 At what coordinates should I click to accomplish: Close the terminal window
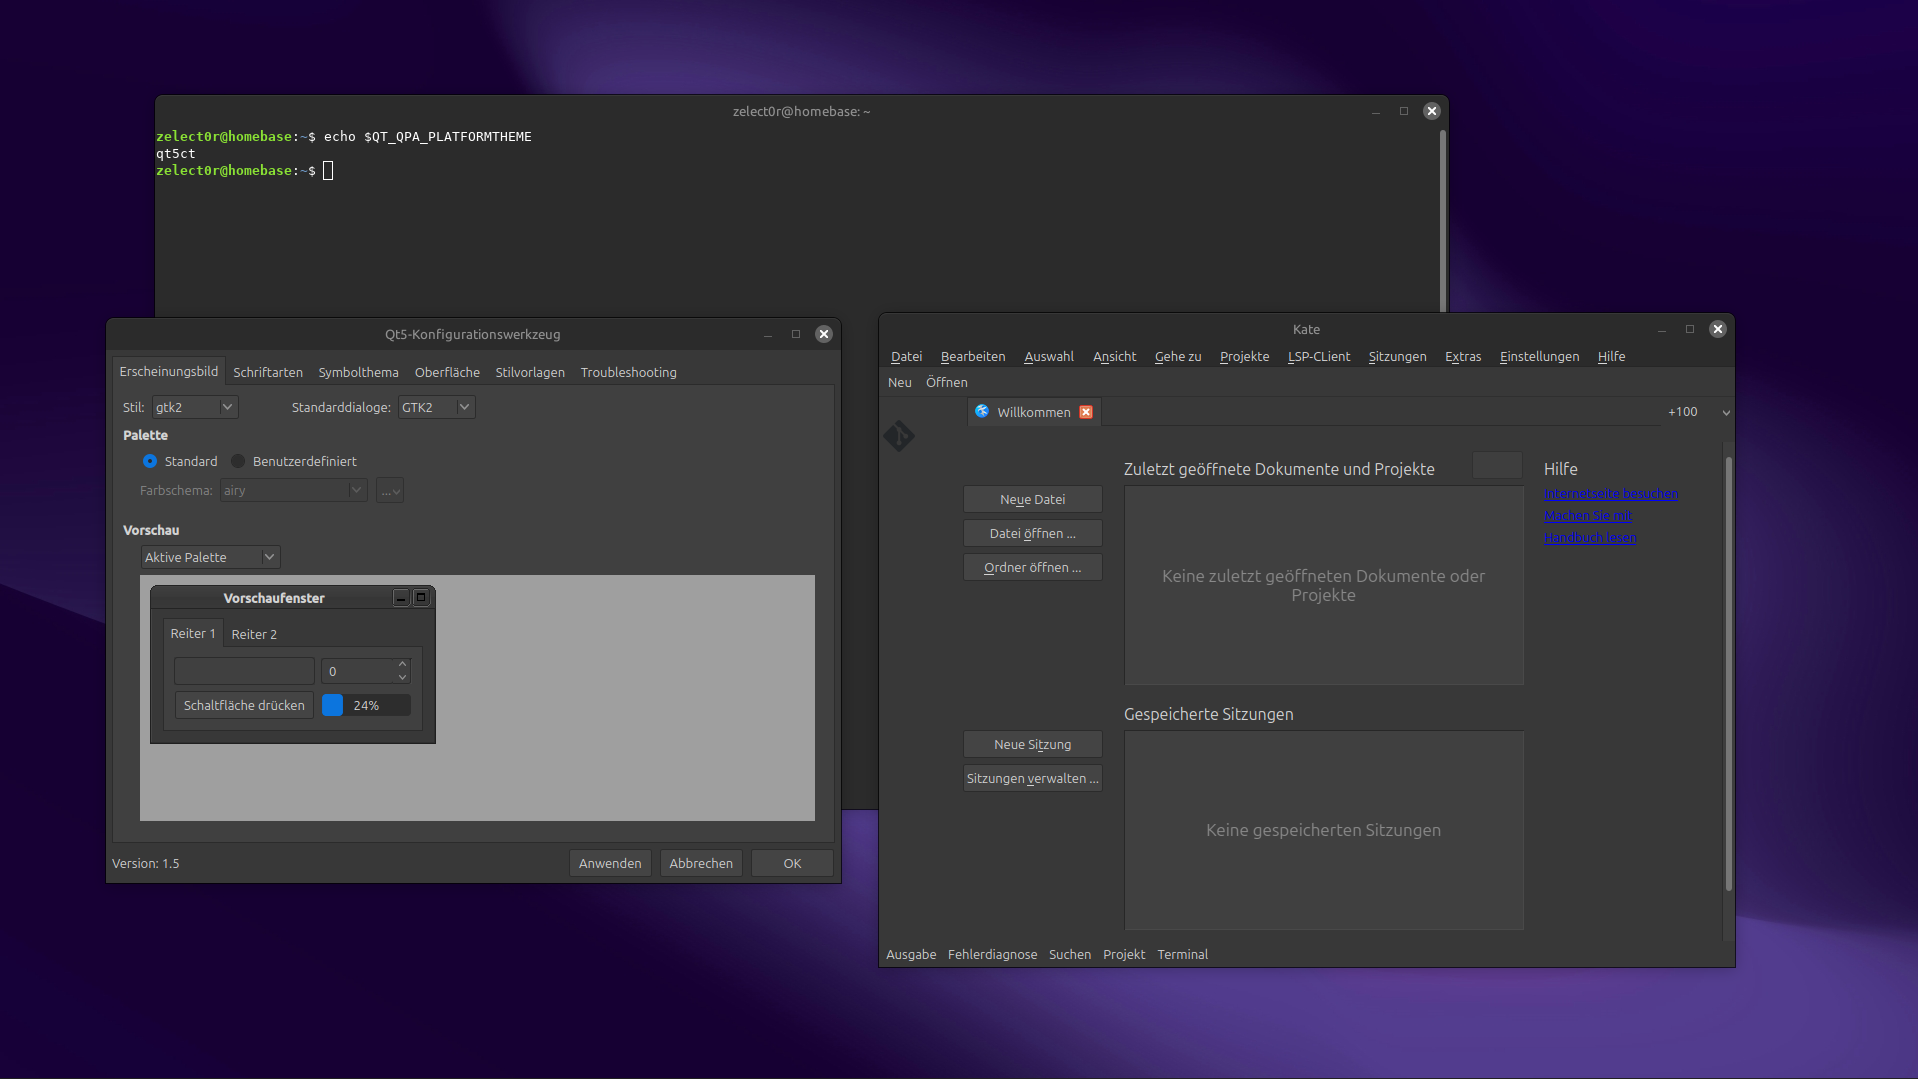point(1432,111)
